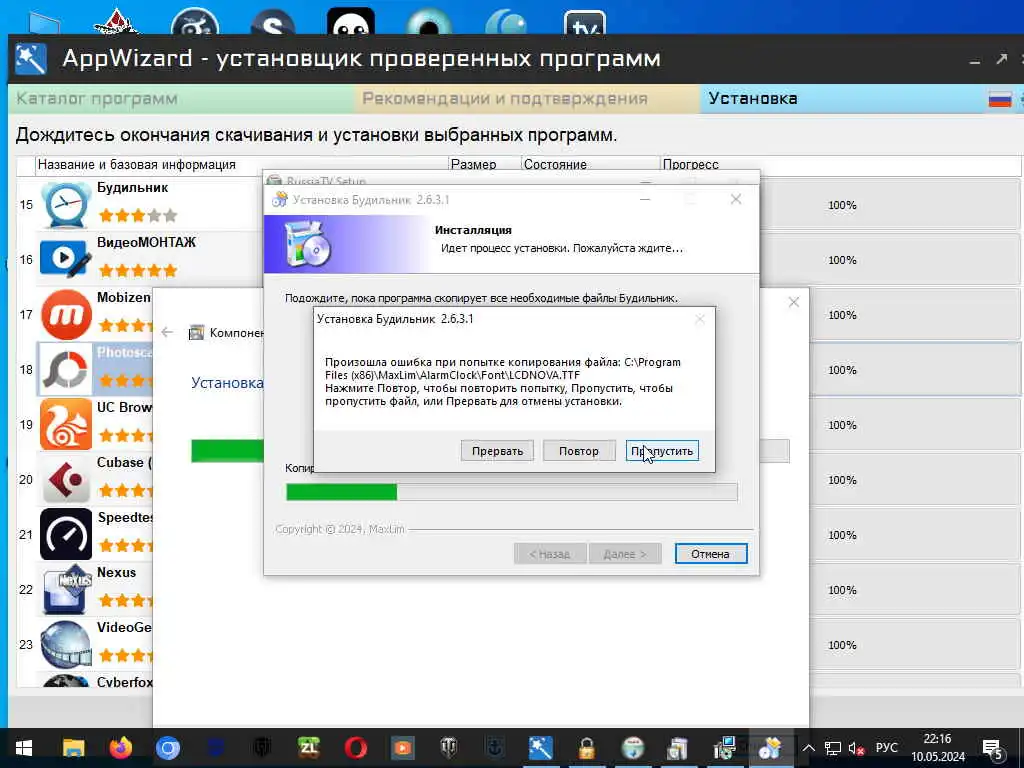
Task: Click the ВидеоМОНТАЖ program name text
Action: tap(146, 242)
